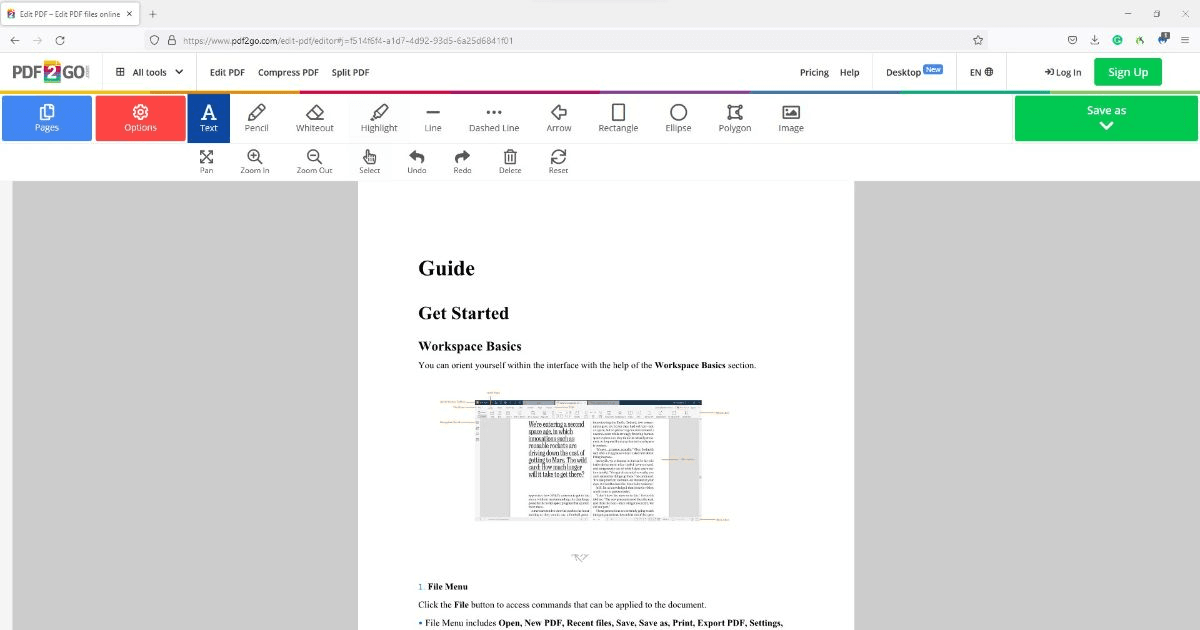Reset all edits
The image size is (1200, 630).
click(x=558, y=161)
